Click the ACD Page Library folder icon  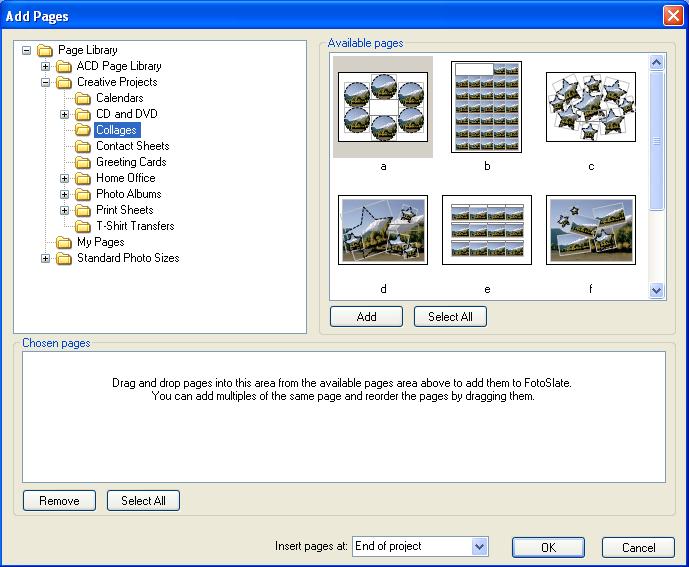pos(64,66)
